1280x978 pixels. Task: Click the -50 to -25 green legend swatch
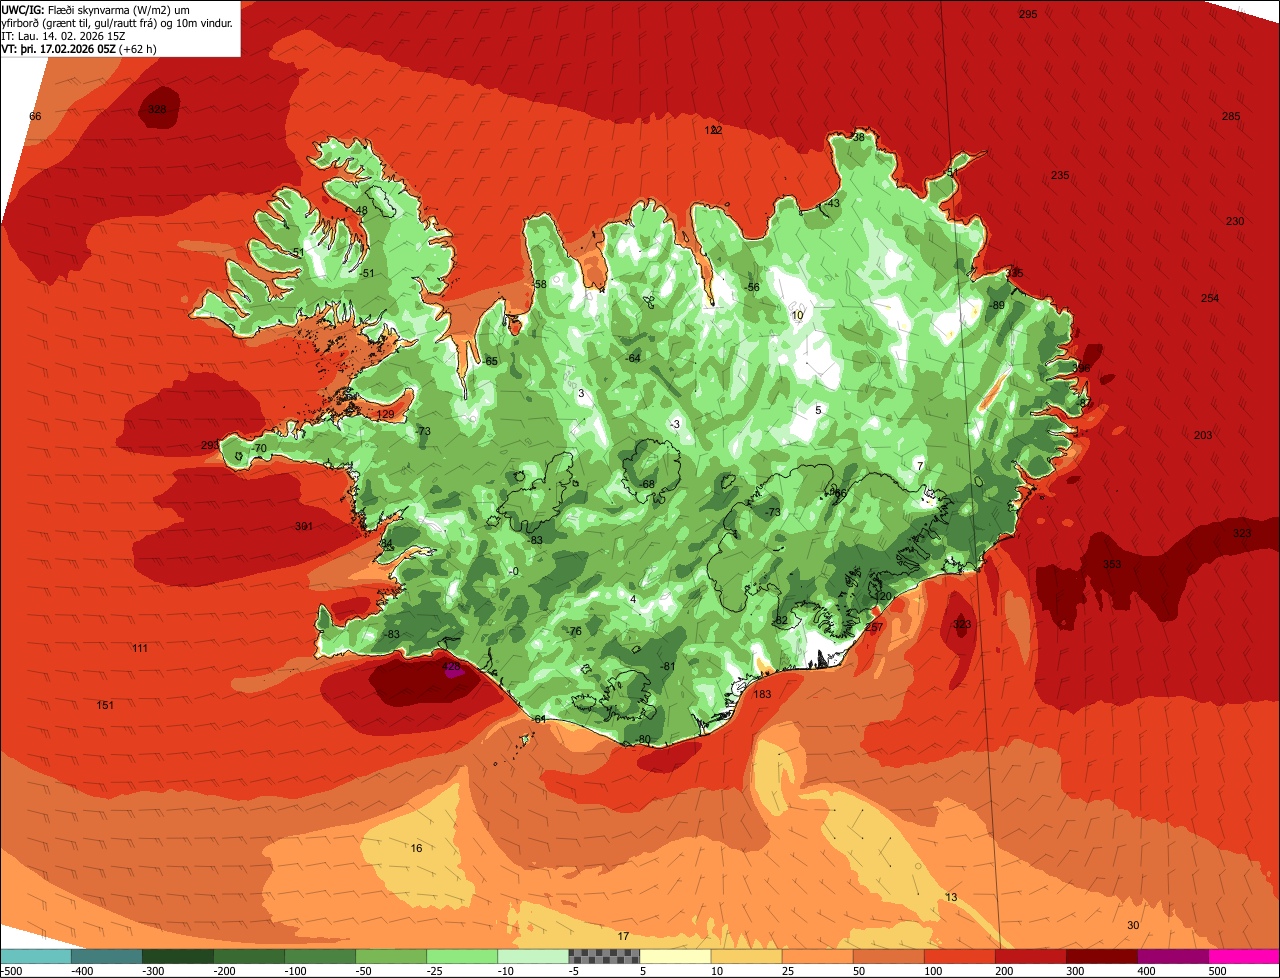point(390,956)
